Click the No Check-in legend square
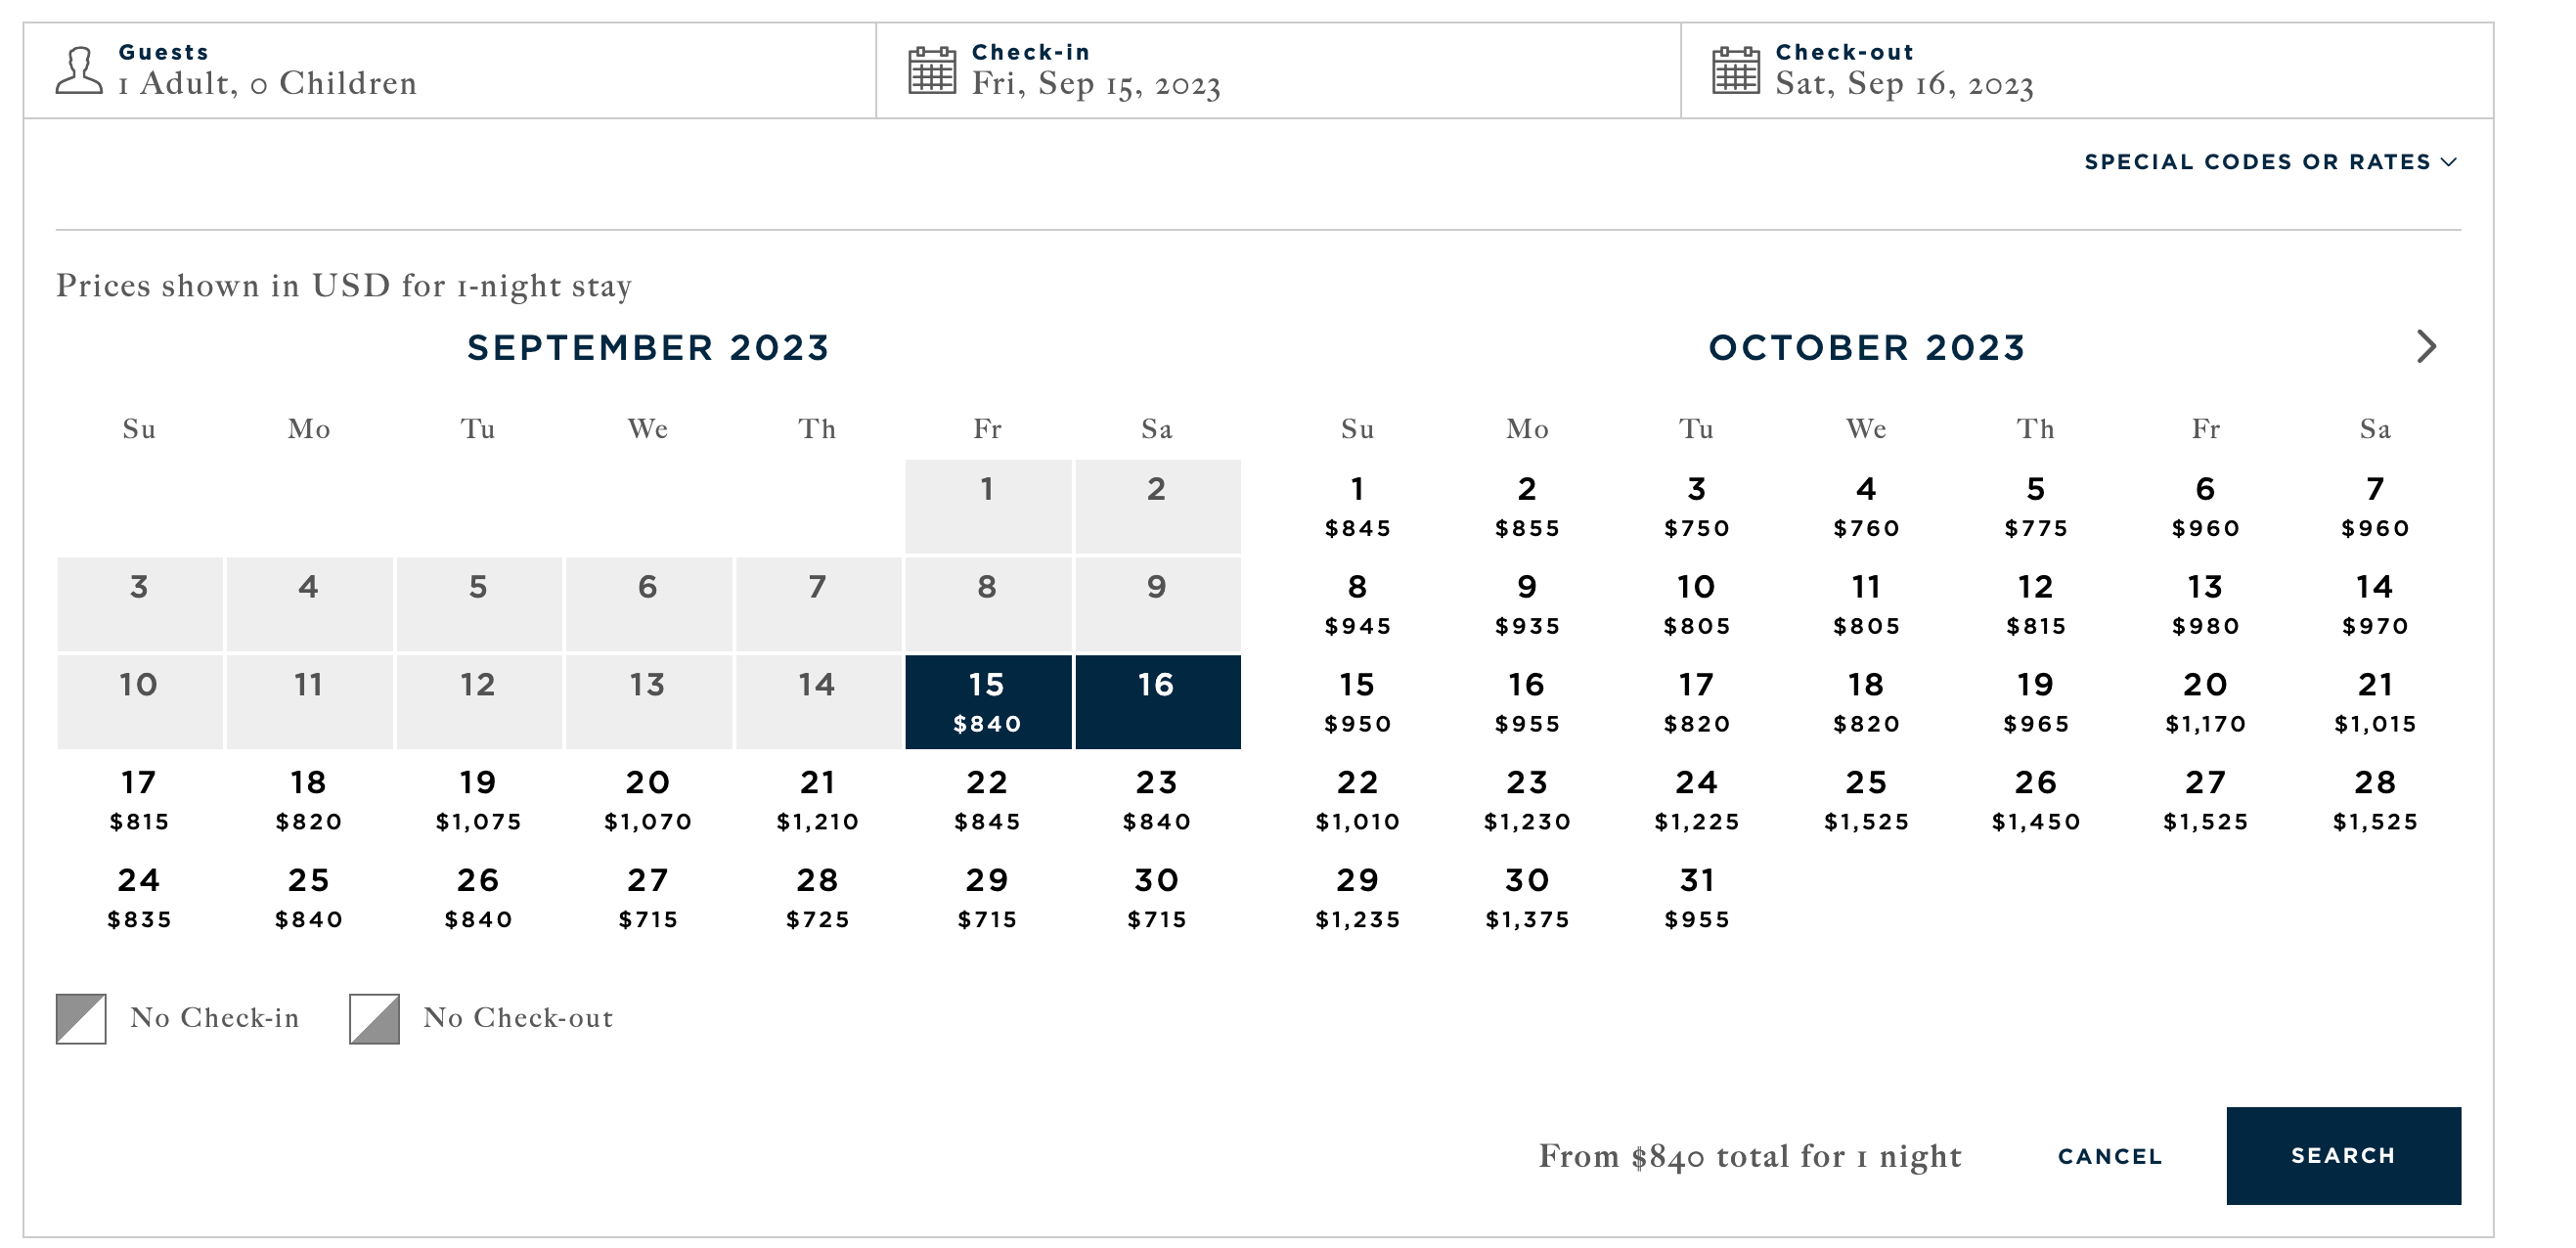2576x1248 pixels. pos(82,1020)
